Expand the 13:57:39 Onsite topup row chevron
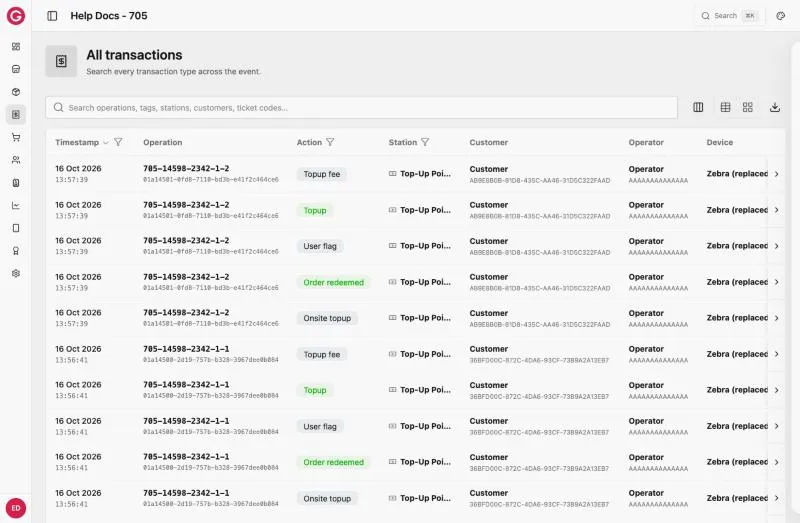Image resolution: width=800 pixels, height=523 pixels. 777,318
